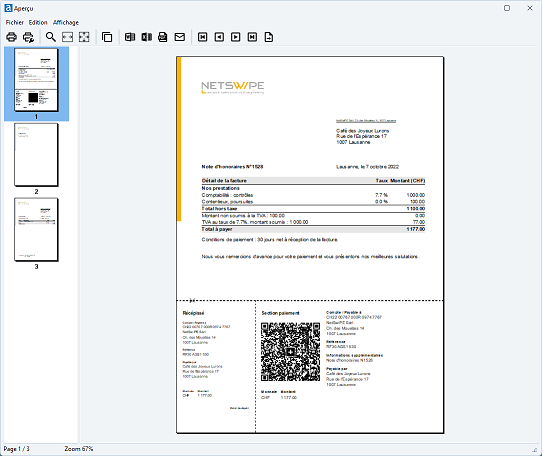Select the magnifying glass zoom tool
The height and width of the screenshot is (456, 542).
coord(51,37)
